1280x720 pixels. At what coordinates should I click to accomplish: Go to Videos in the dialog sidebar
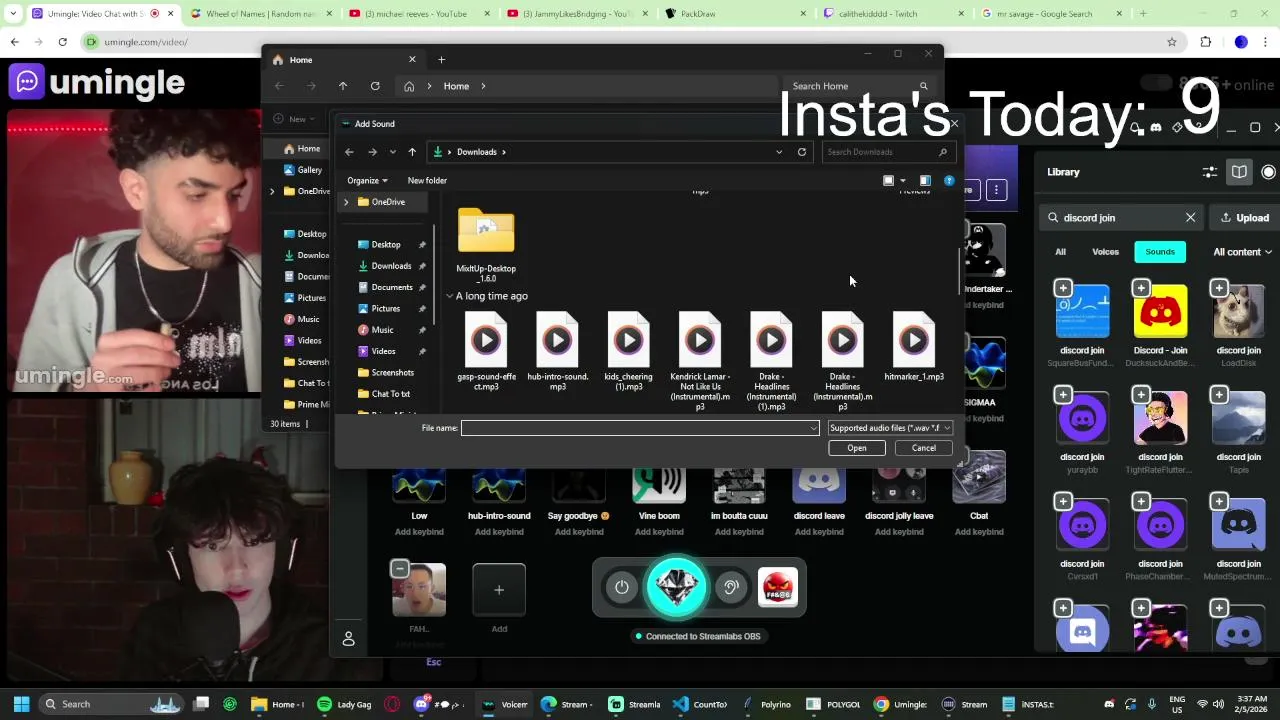[384, 351]
